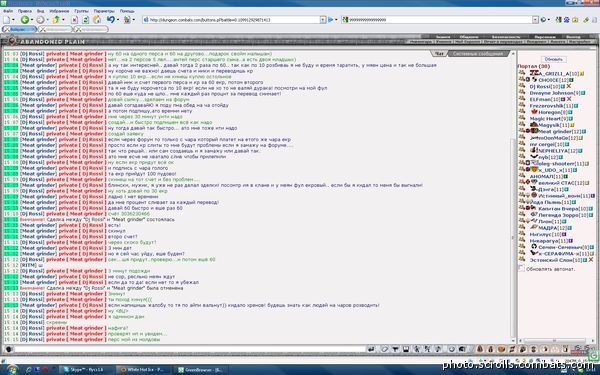The width and height of the screenshot is (600, 375).
Task: Click the yellow folder icon in top-right toolbar
Action: [x=575, y=20]
